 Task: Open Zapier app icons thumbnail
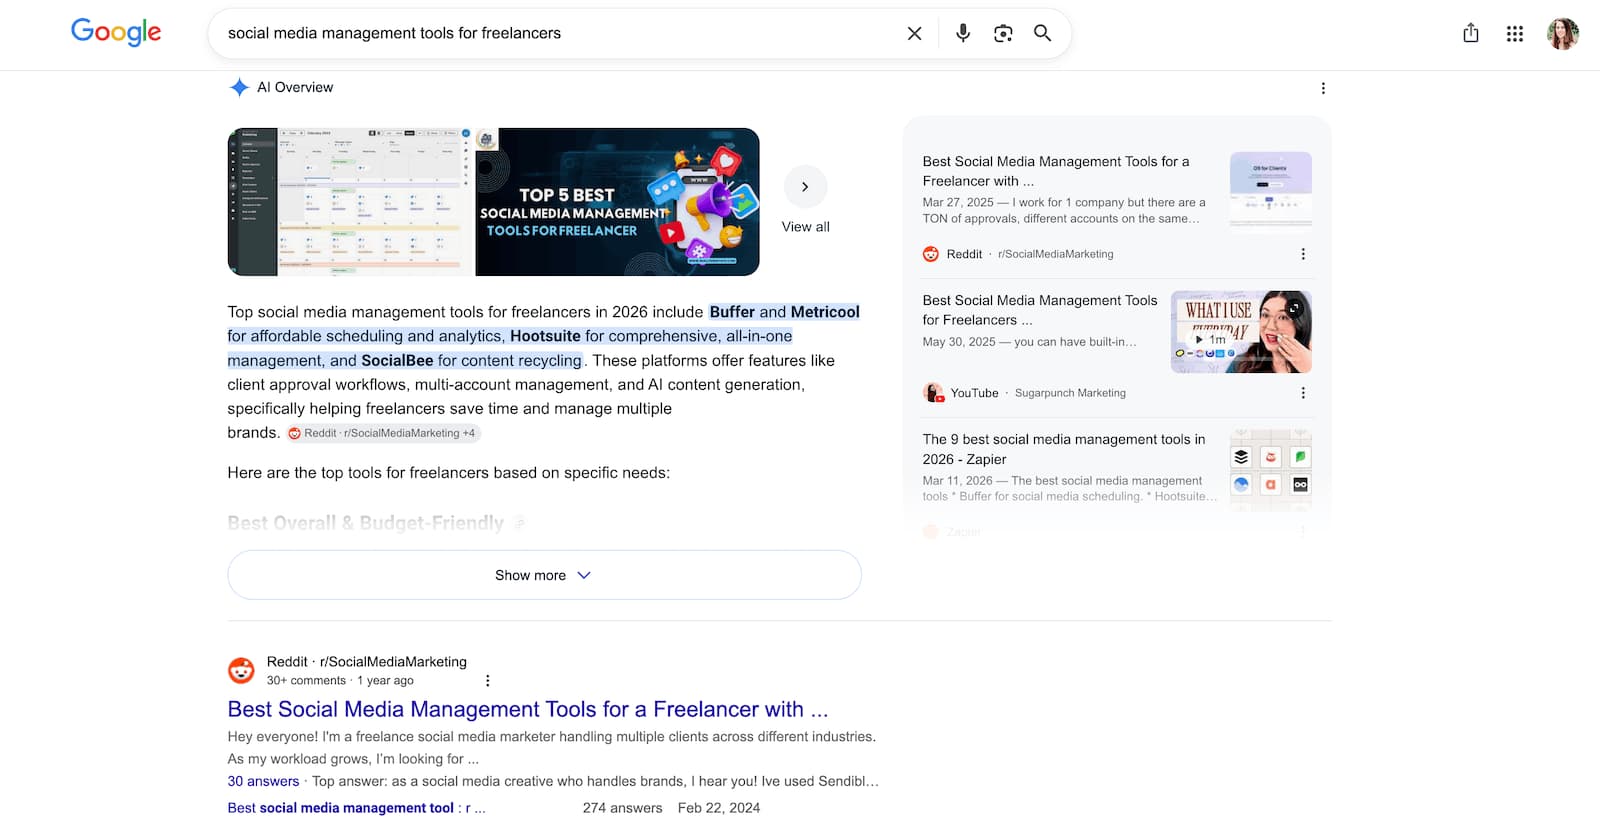(x=1271, y=471)
